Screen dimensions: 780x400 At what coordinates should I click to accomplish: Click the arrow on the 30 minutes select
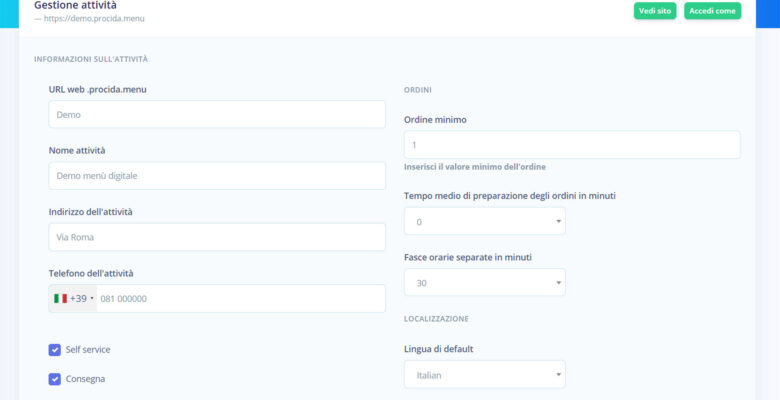point(555,283)
